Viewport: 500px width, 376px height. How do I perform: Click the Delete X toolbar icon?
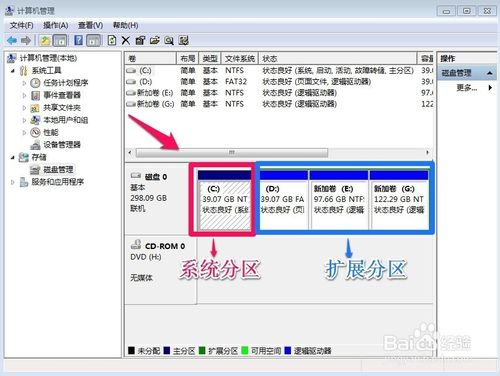point(126,41)
